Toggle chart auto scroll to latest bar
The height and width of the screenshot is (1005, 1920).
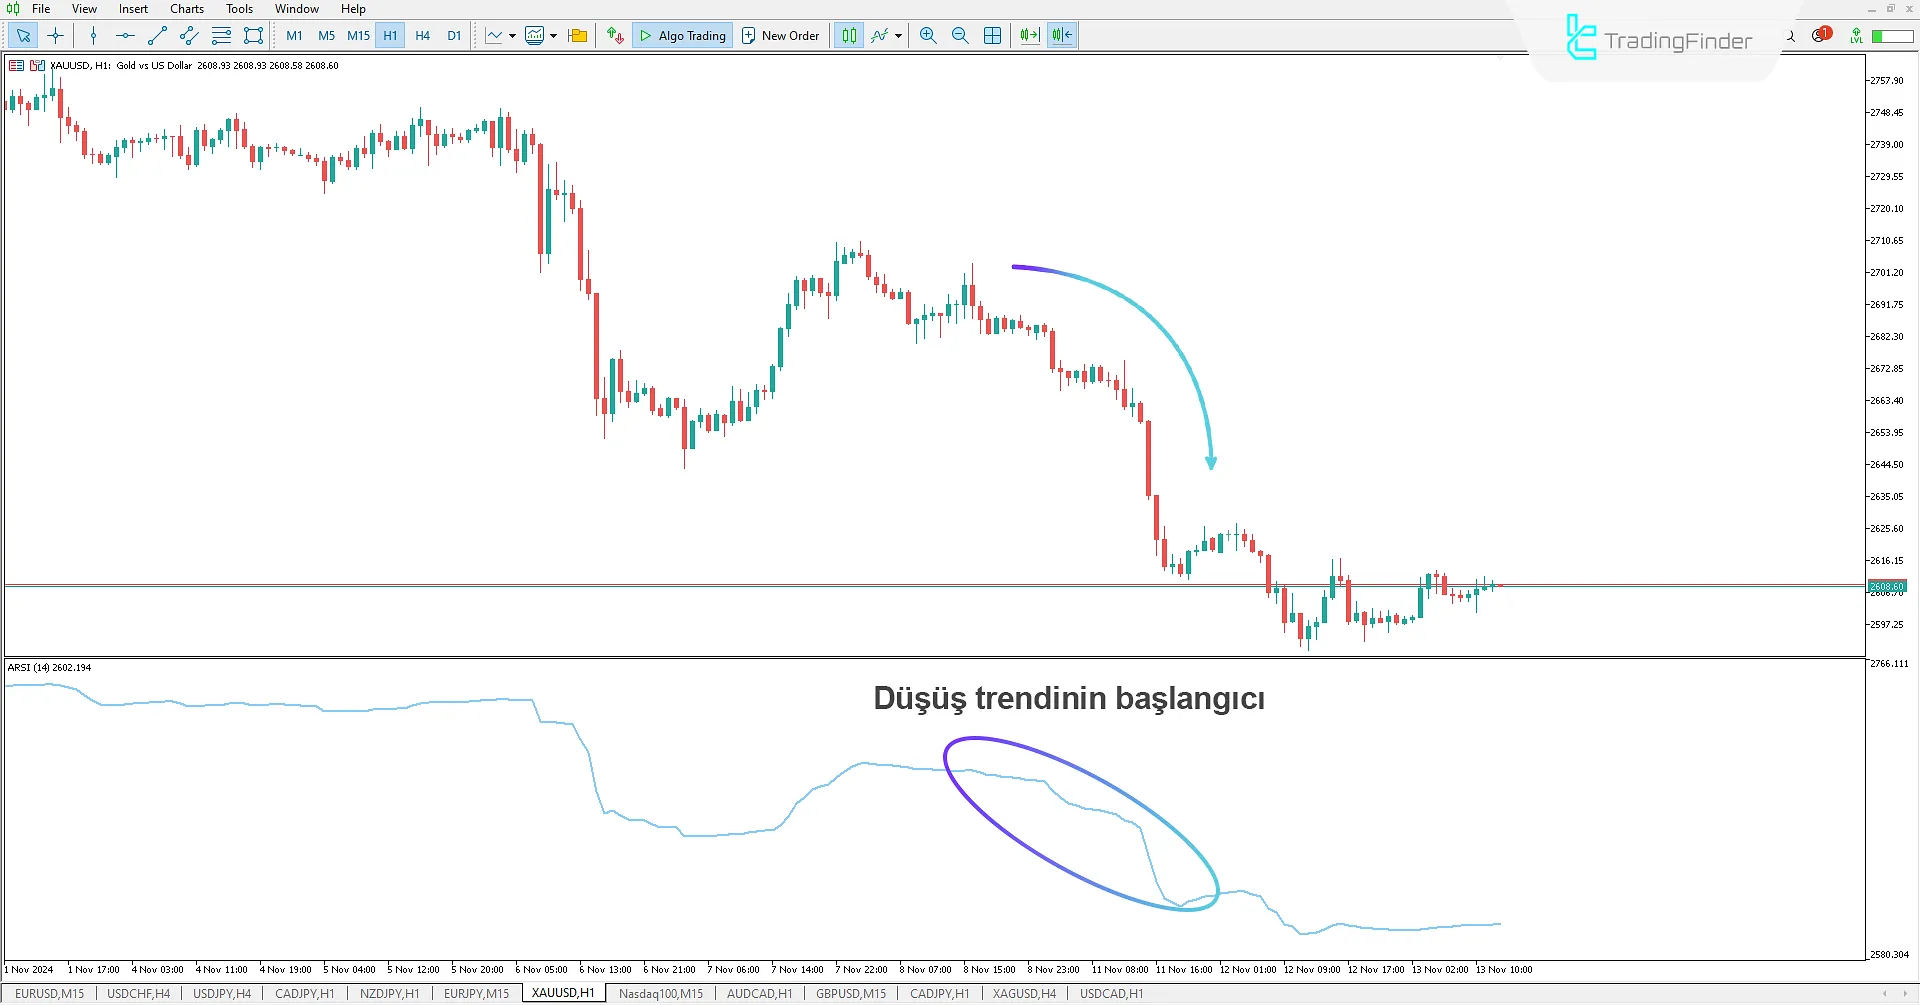[x=1029, y=36]
